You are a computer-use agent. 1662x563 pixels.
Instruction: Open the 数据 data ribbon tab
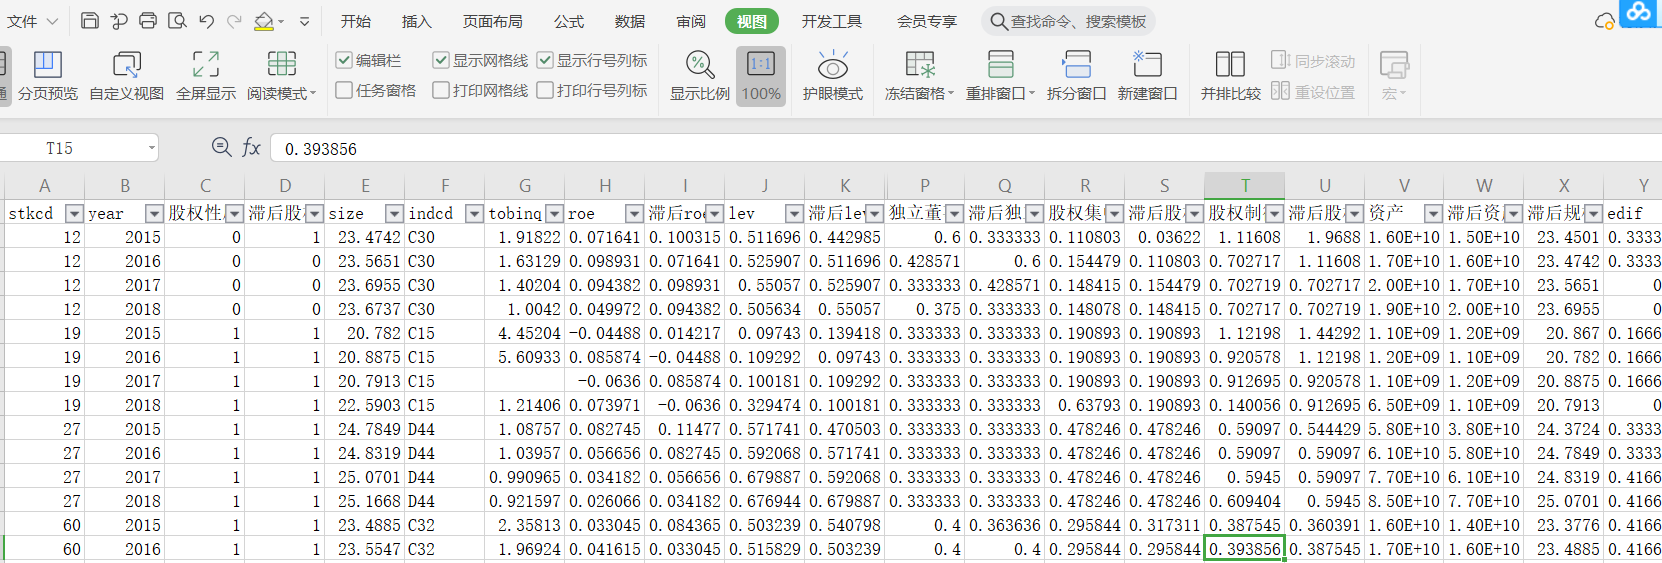[629, 21]
